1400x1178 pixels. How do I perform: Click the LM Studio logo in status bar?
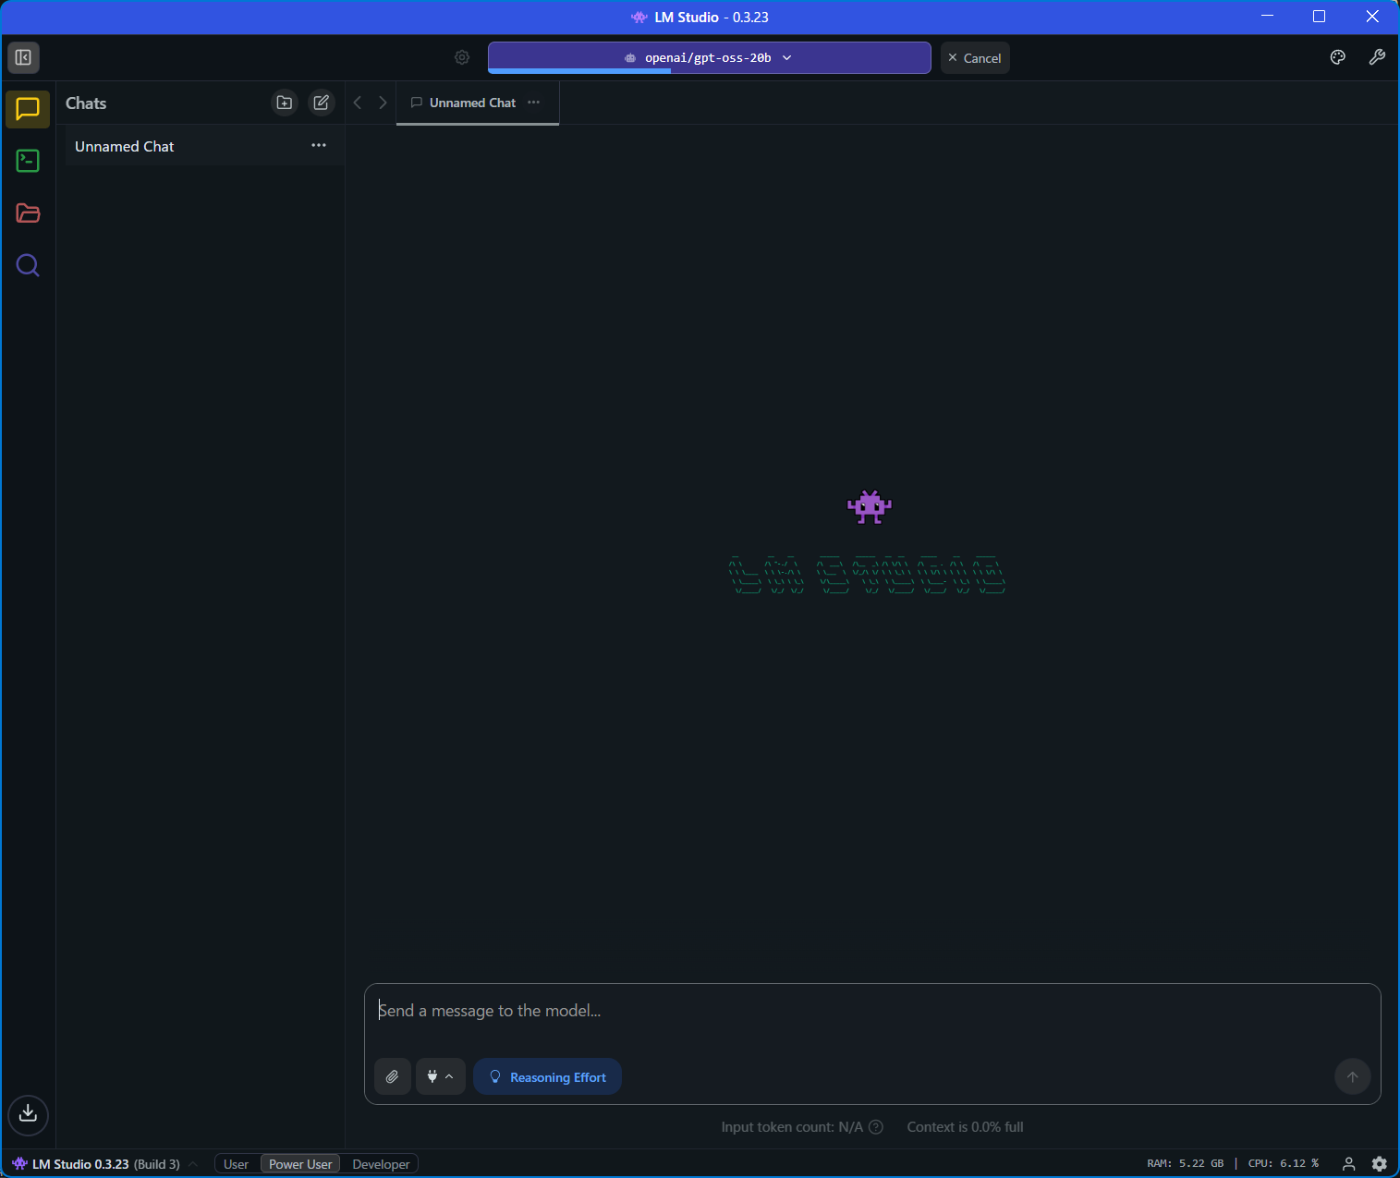[19, 1164]
